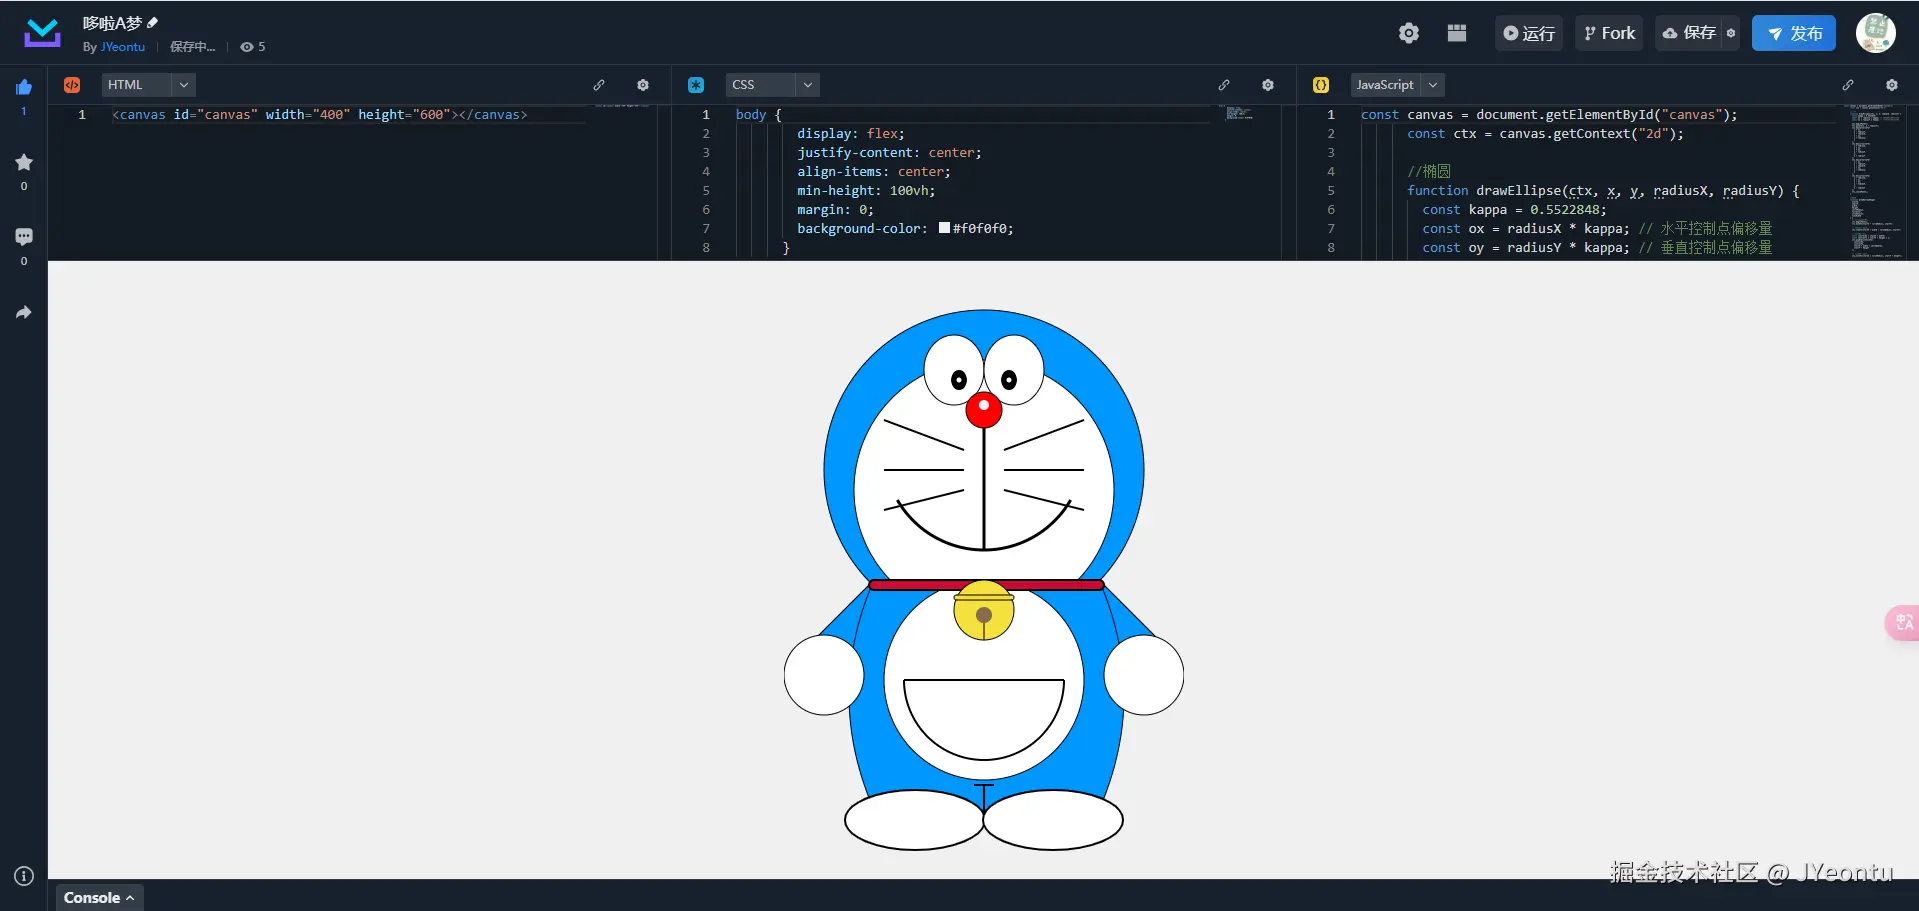
Task: Click the "const oy = radiusY * kappa" line
Action: pos(1597,248)
